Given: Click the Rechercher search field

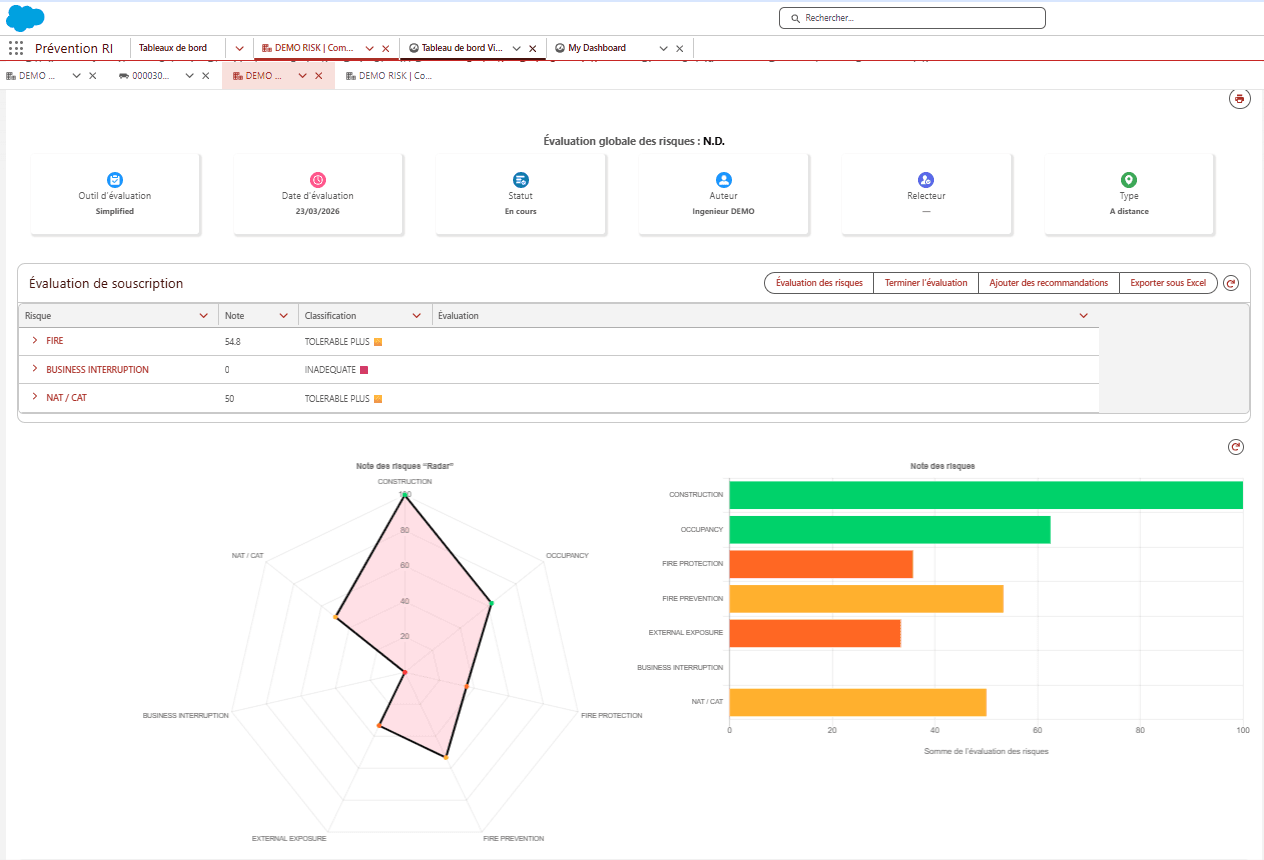Looking at the screenshot, I should pyautogui.click(x=912, y=18).
